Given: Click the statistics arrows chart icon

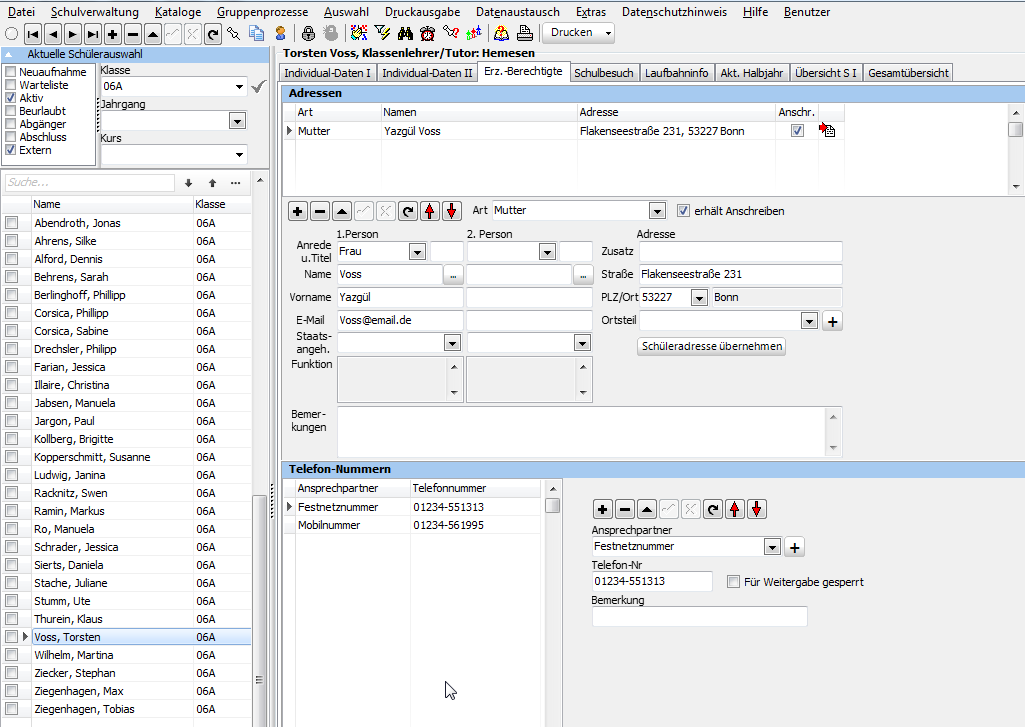Looking at the screenshot, I should (474, 33).
